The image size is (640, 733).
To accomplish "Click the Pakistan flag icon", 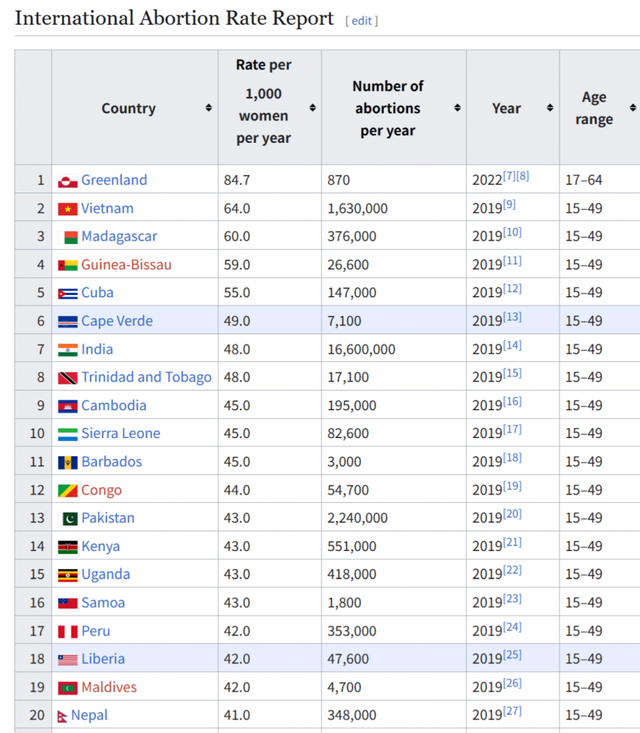I will coord(70,519).
